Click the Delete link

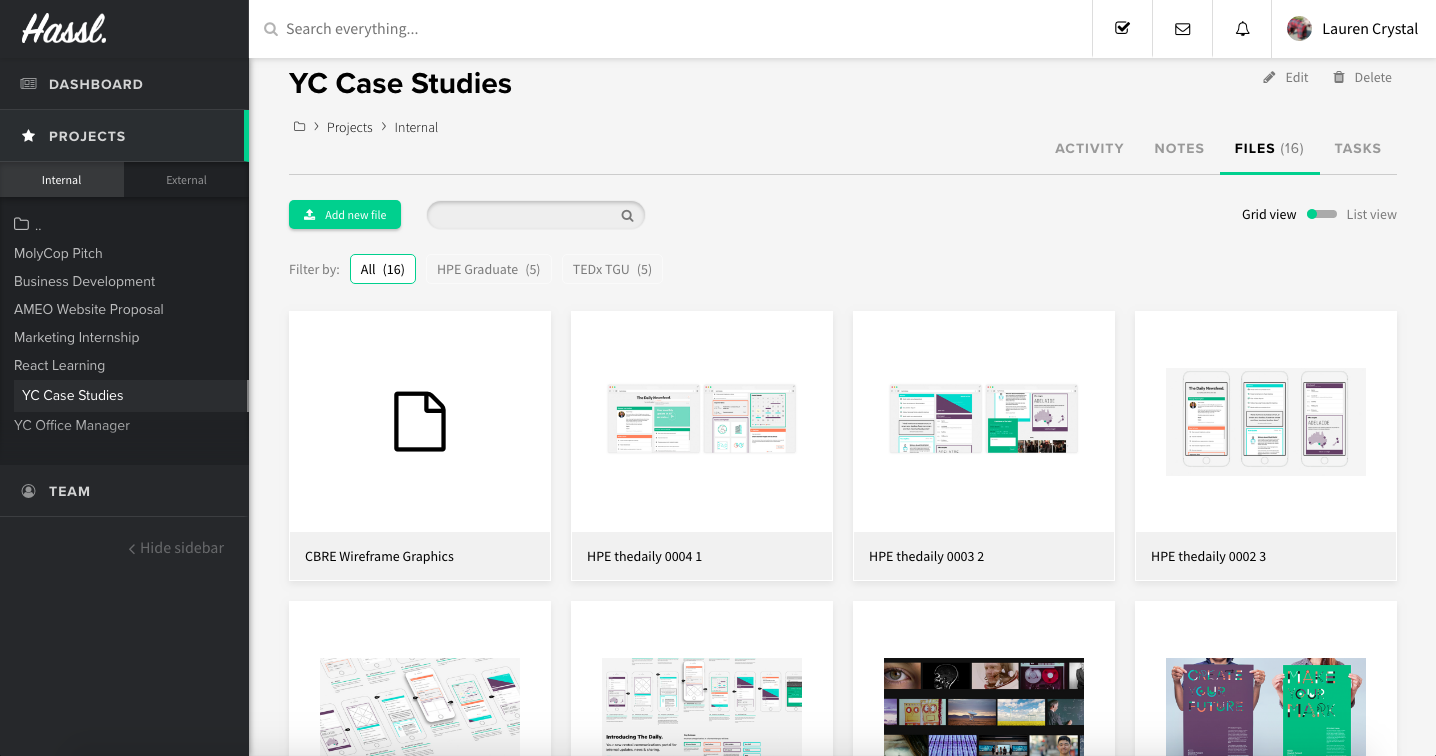pos(1372,77)
